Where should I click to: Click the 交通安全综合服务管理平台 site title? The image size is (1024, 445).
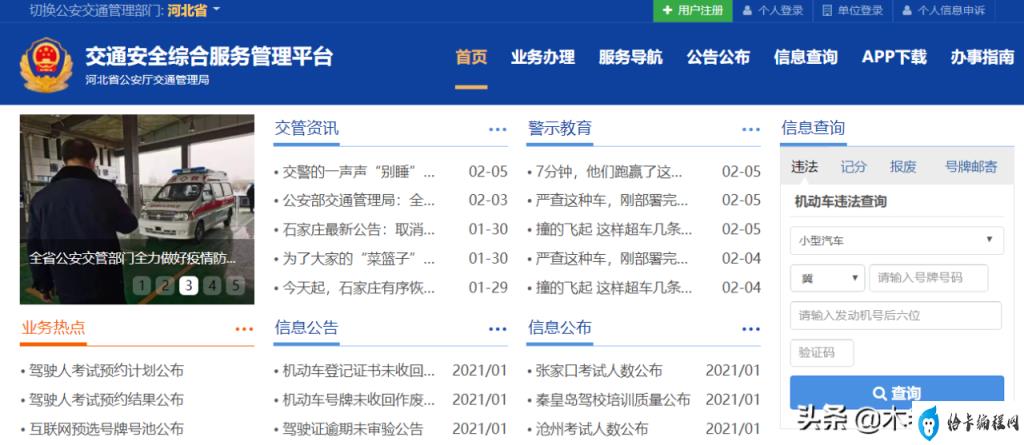[209, 56]
